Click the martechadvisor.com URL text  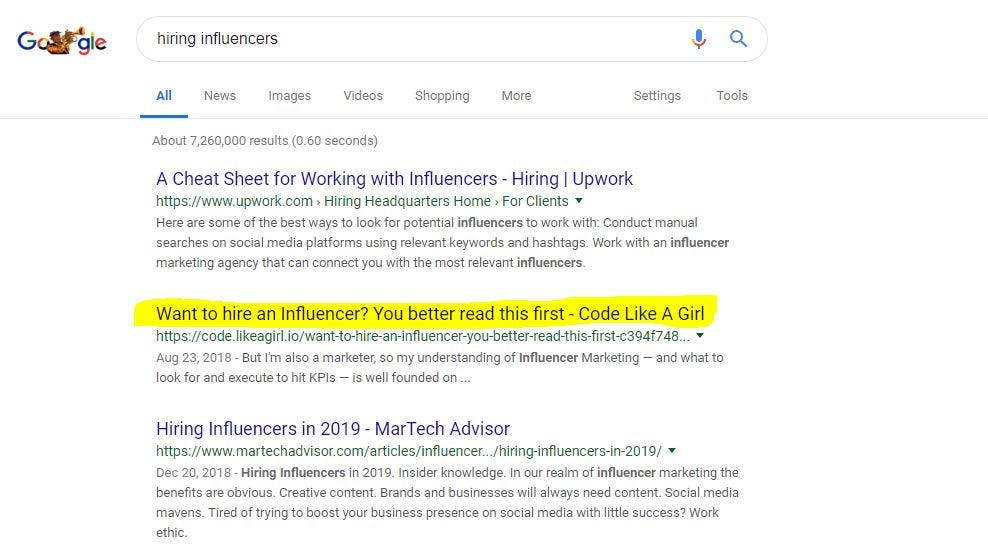tap(409, 451)
